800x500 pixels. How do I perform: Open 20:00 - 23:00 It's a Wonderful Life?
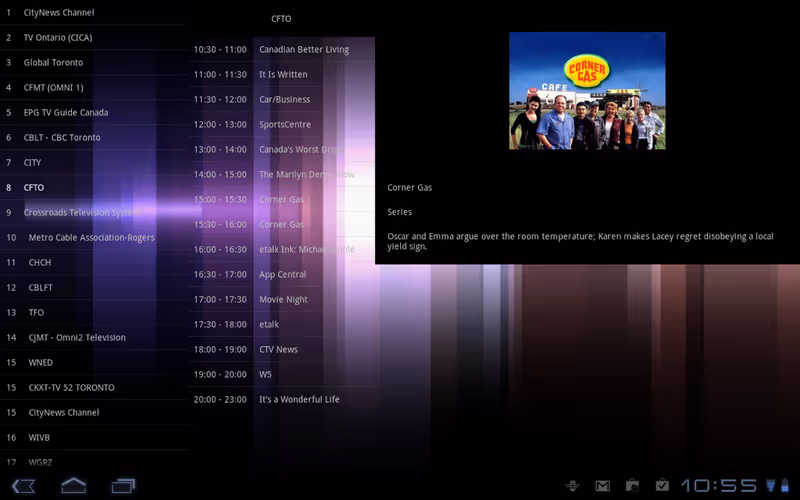click(x=281, y=399)
